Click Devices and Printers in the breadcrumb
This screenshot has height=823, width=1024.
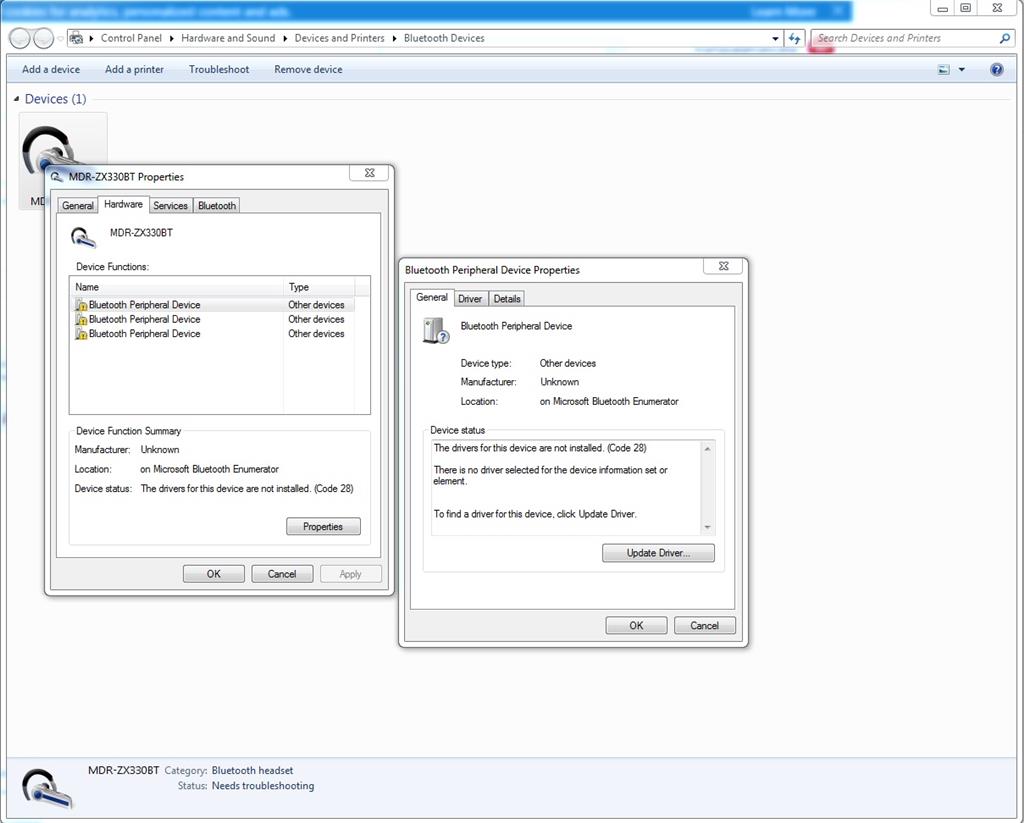[340, 38]
